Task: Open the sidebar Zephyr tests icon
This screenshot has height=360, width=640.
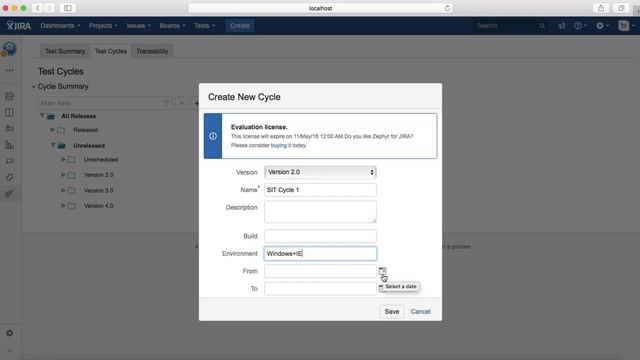Action: click(9, 194)
